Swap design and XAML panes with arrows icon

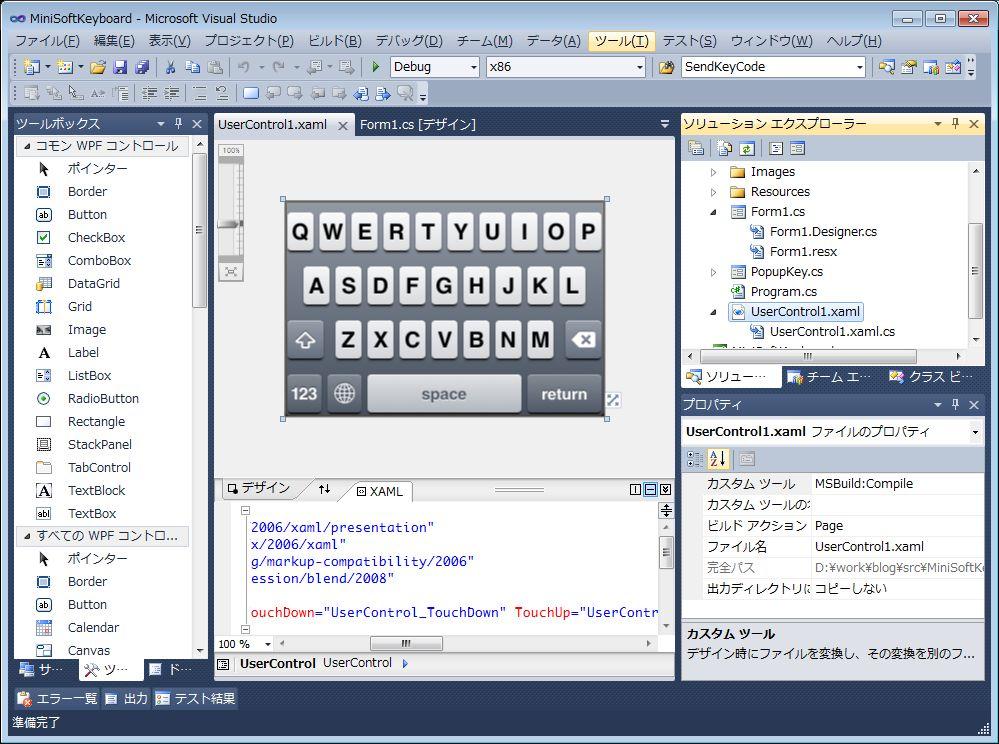pyautogui.click(x=324, y=489)
